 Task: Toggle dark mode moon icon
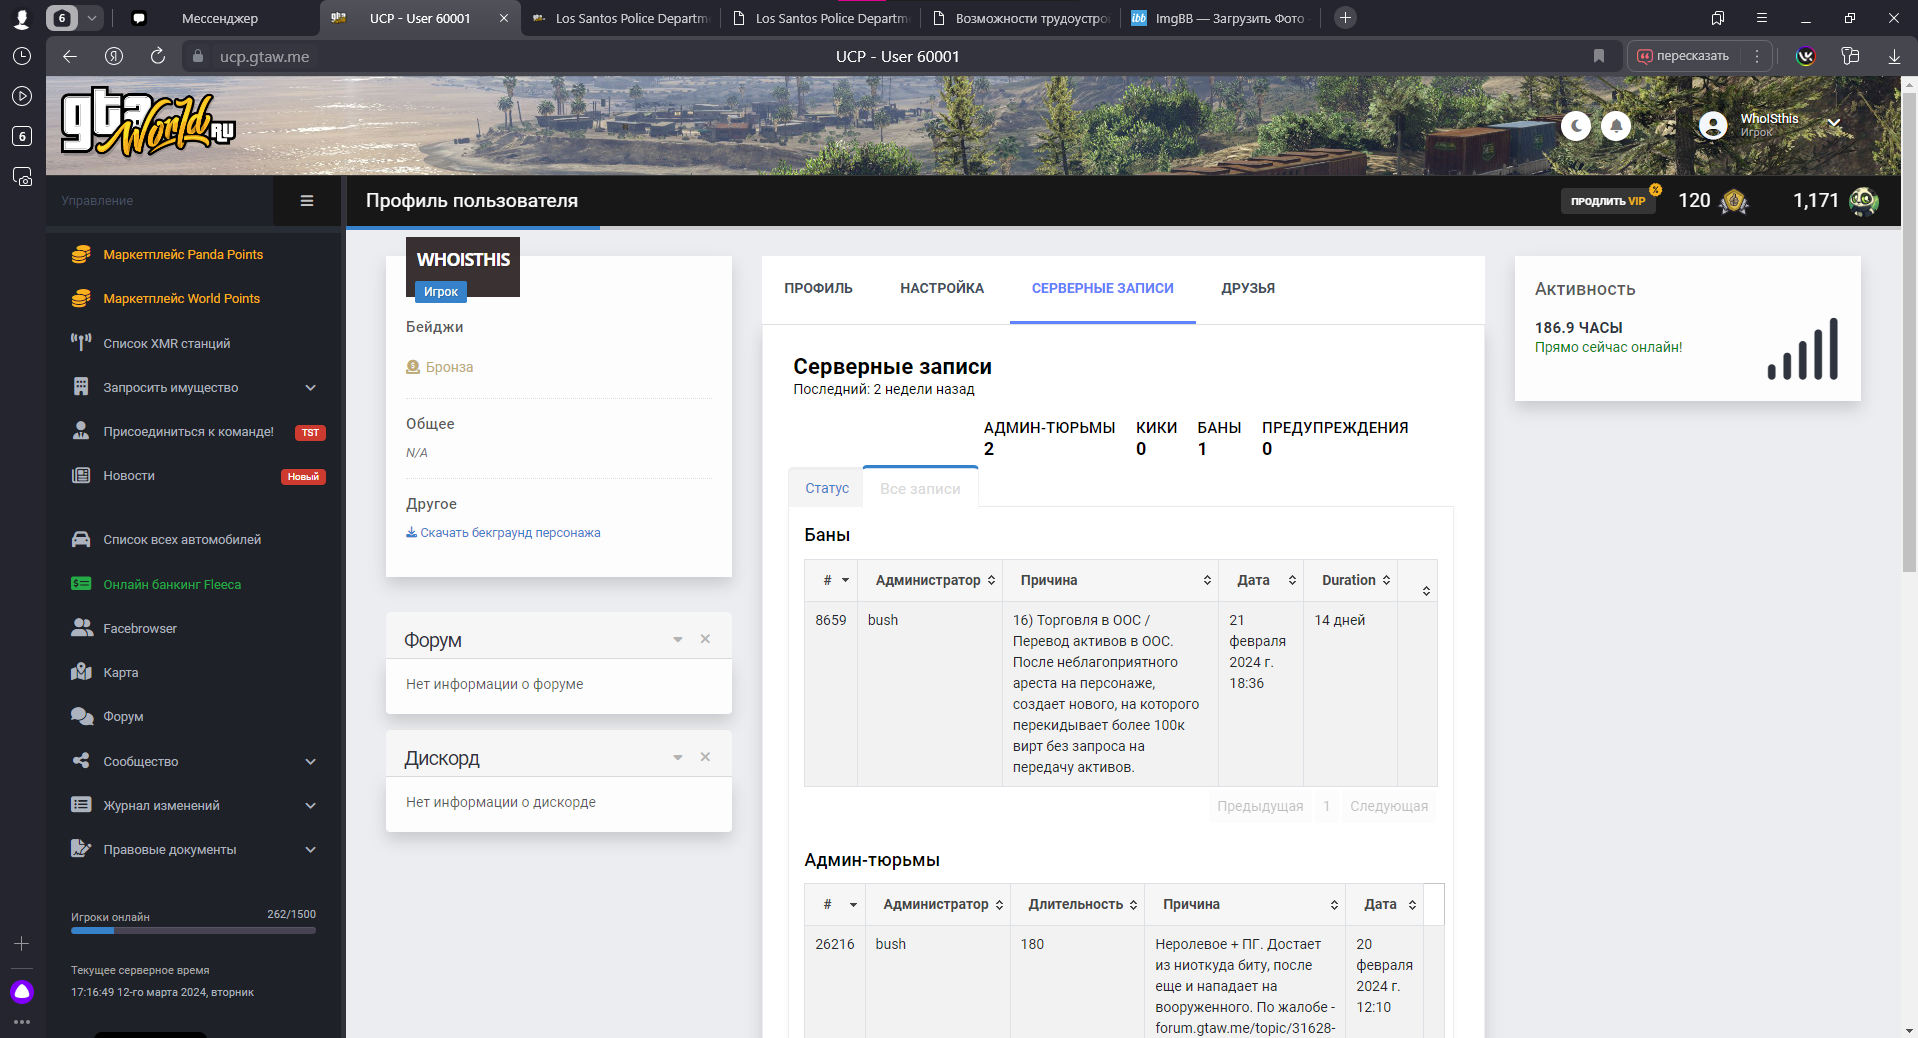(1576, 126)
